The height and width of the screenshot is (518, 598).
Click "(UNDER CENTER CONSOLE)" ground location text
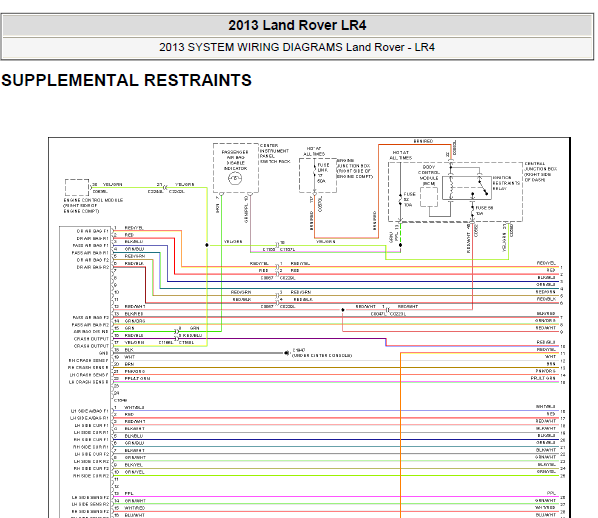click(322, 356)
